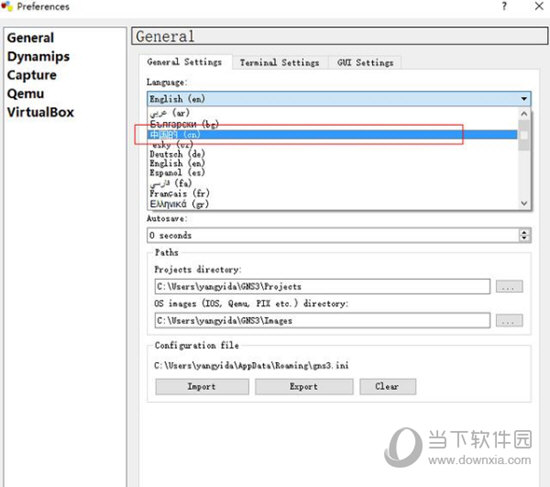This screenshot has height=487, width=550.
Task: Choose the highlighted Chinese (cn) language option
Action: coord(332,134)
